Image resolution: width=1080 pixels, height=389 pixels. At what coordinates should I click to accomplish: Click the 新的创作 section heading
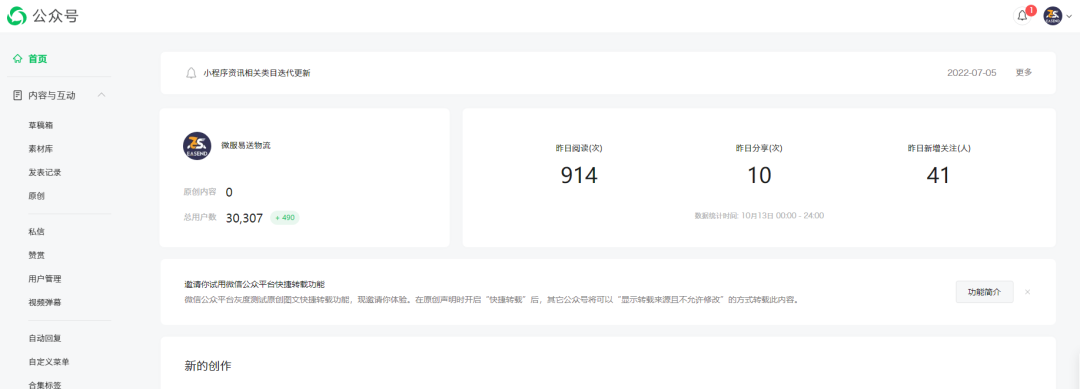coord(208,366)
